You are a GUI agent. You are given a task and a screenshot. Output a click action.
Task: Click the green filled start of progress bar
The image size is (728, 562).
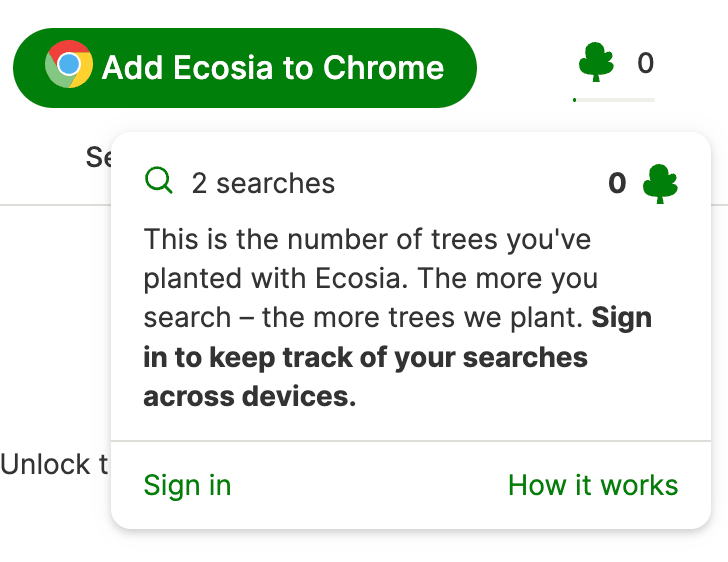tap(575, 100)
